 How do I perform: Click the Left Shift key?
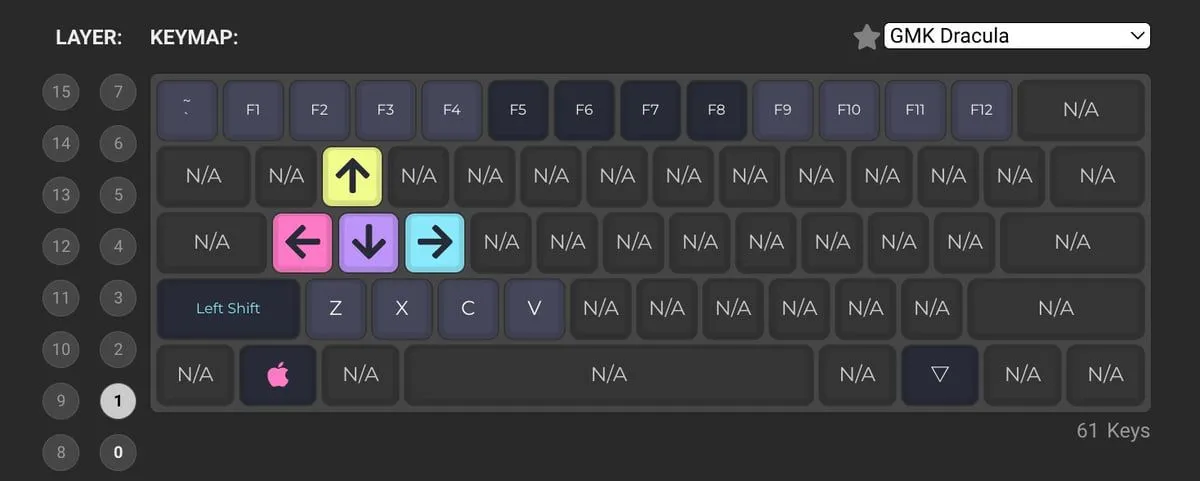[x=228, y=308]
